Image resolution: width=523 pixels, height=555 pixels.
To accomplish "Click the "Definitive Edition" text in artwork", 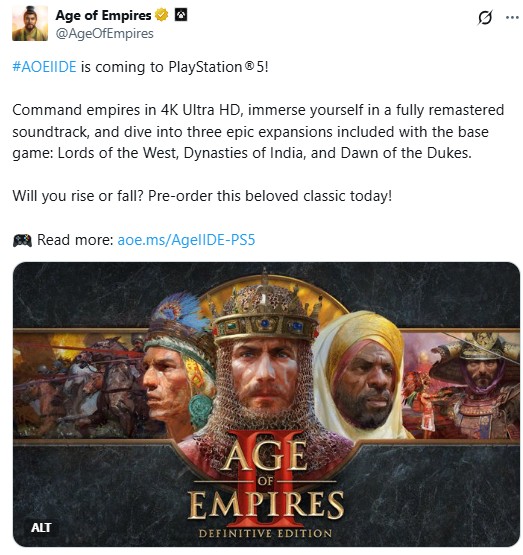I will coord(265,533).
